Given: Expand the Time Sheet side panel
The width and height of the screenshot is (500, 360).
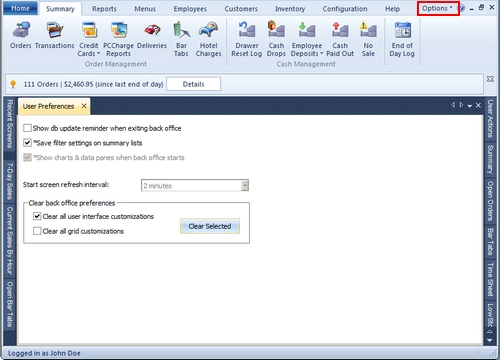Looking at the screenshot, I should pos(490,279).
